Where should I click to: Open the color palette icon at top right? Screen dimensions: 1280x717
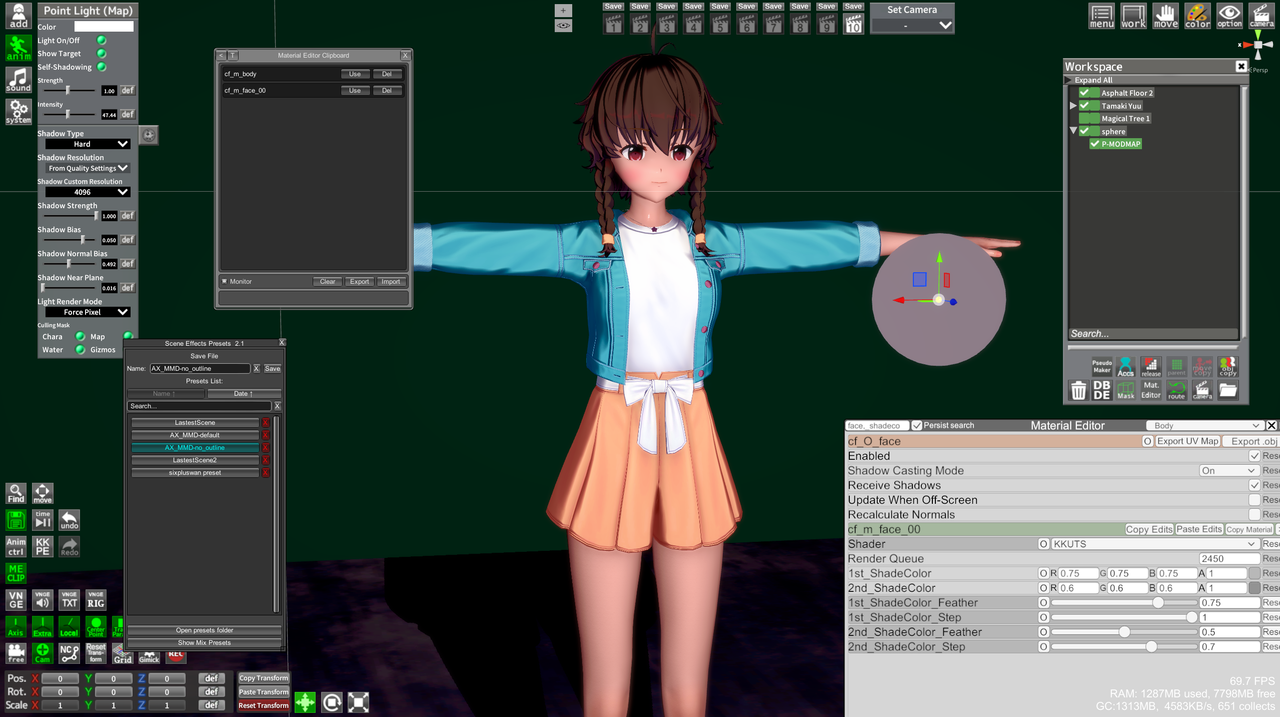[x=1197, y=16]
